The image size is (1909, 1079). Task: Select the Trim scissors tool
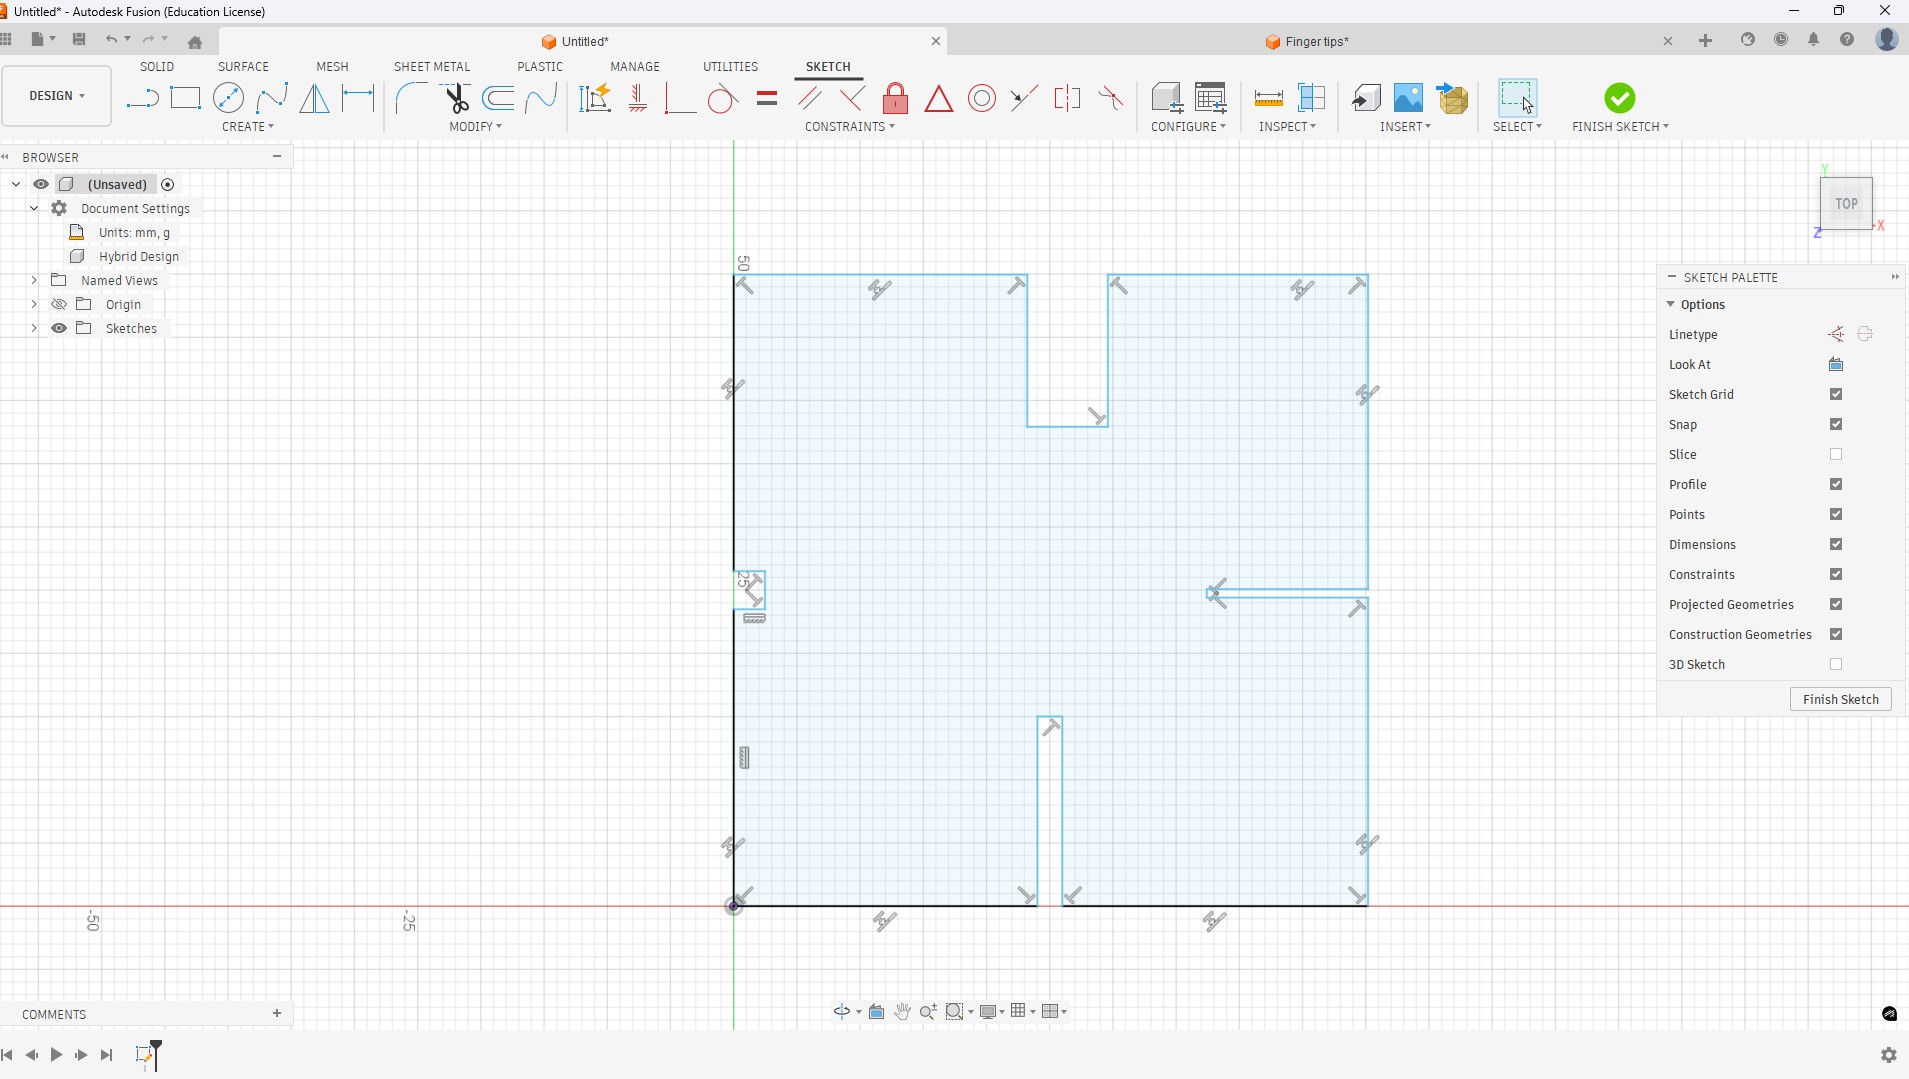tap(456, 98)
